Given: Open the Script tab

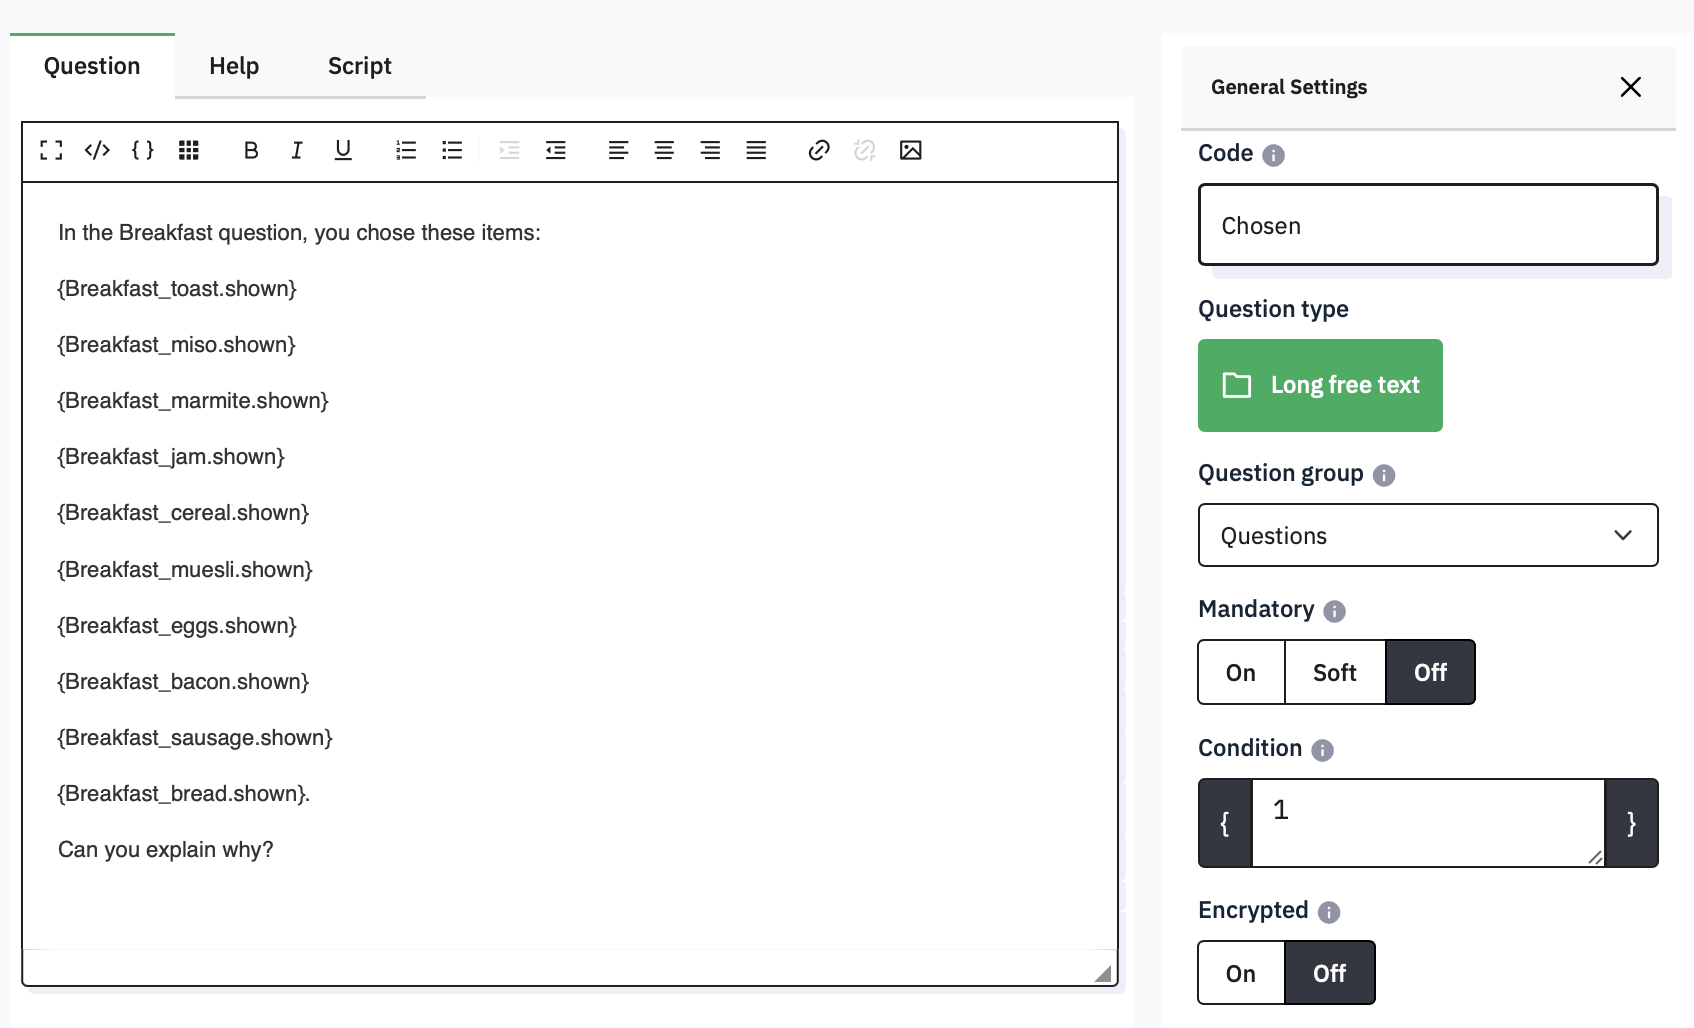Looking at the screenshot, I should point(359,66).
